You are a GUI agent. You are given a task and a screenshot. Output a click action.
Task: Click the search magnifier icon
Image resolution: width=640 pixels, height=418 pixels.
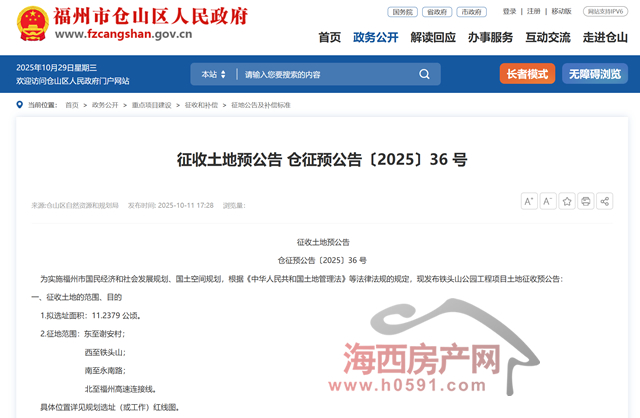425,74
